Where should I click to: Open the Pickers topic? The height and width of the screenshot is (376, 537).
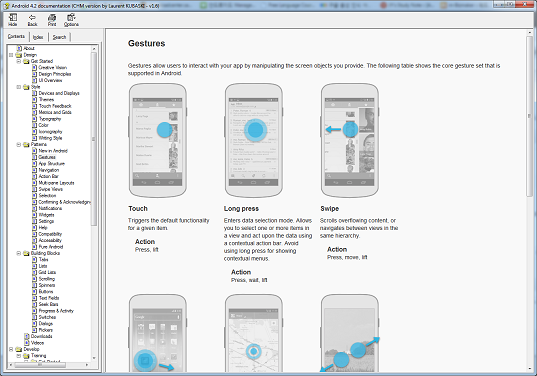tap(46, 330)
